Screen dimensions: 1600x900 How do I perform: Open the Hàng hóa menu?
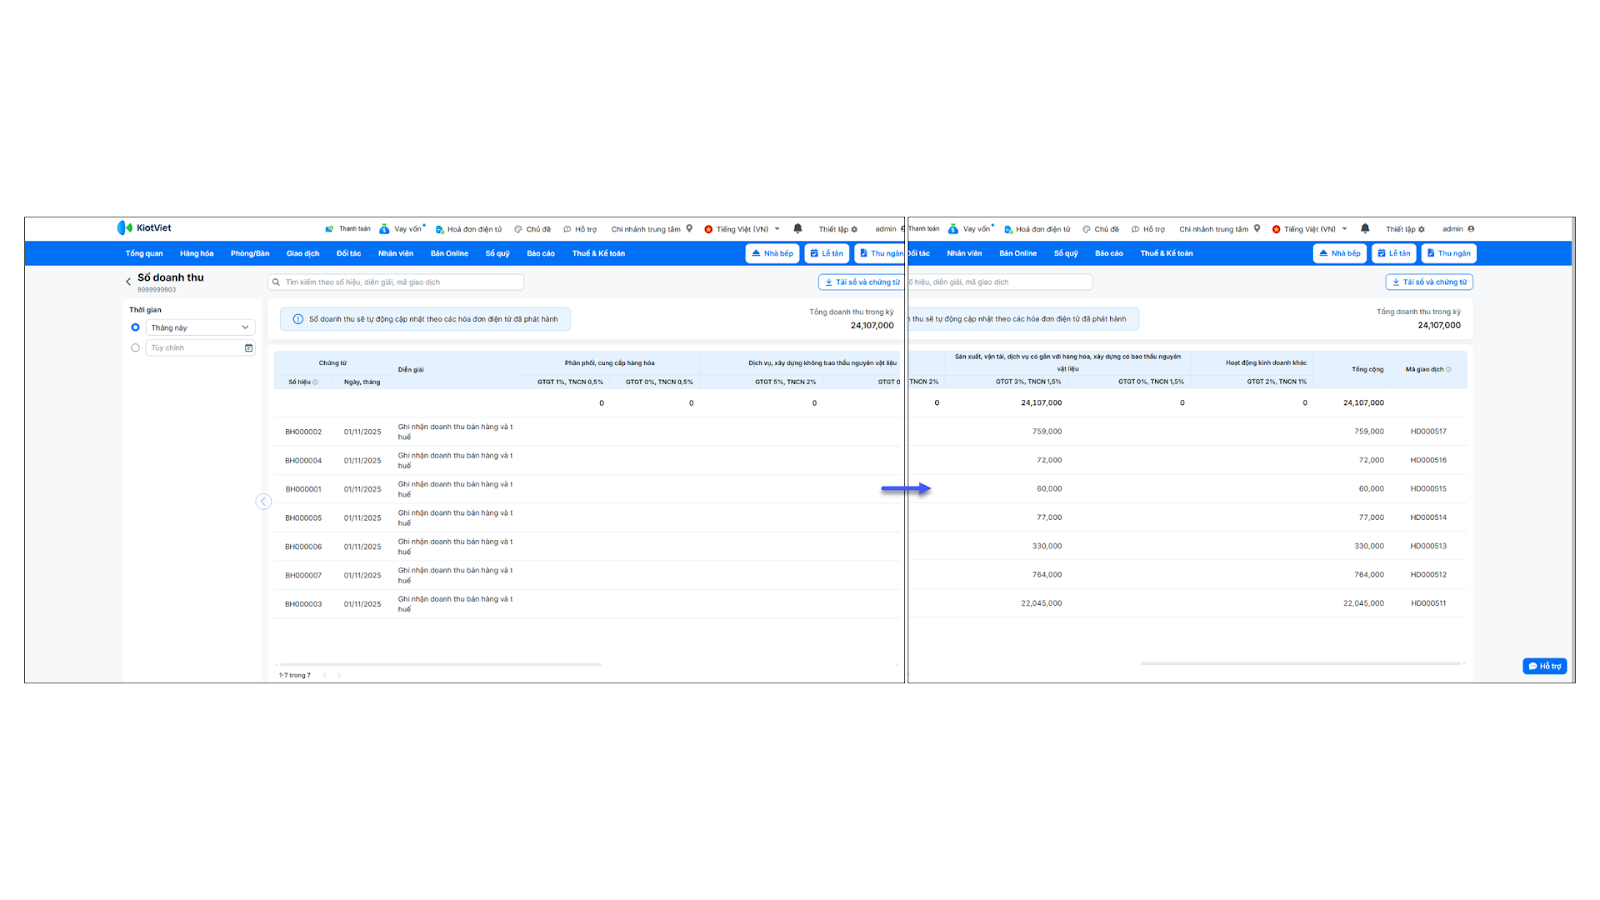point(197,254)
